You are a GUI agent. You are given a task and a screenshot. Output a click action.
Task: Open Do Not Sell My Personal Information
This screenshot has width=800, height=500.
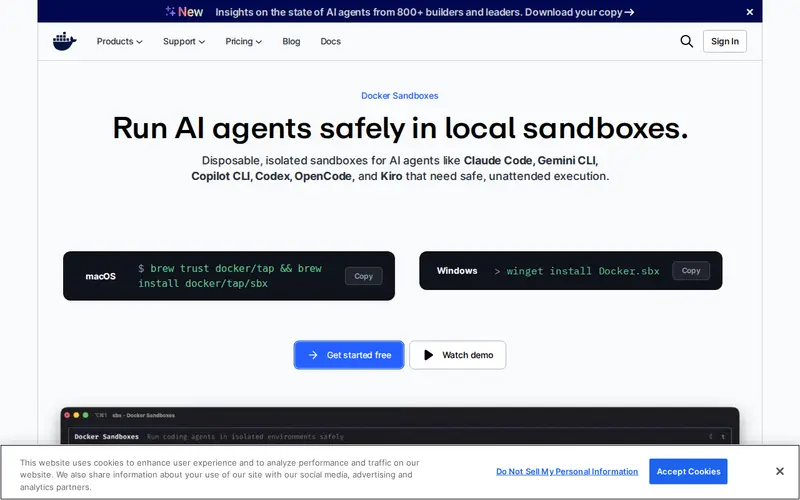pyautogui.click(x=567, y=471)
